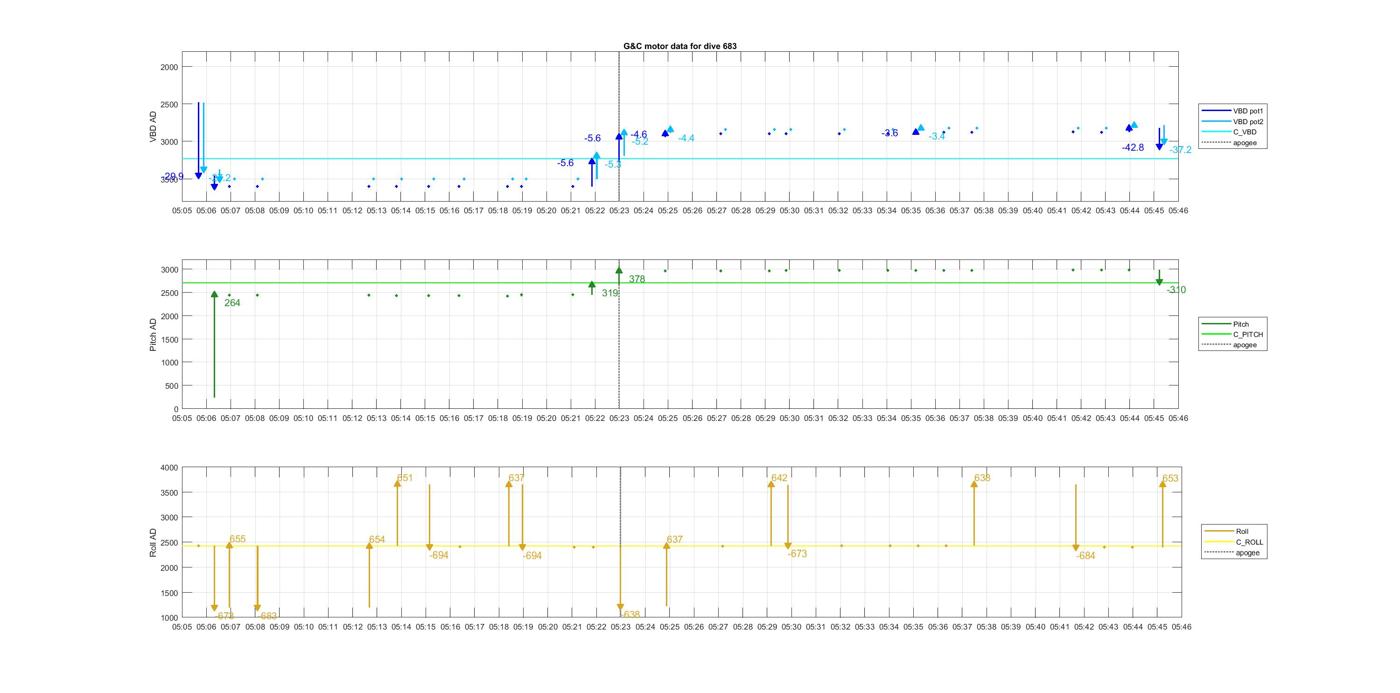
Task: Click the -673 label in Roll plot
Action: coord(797,553)
